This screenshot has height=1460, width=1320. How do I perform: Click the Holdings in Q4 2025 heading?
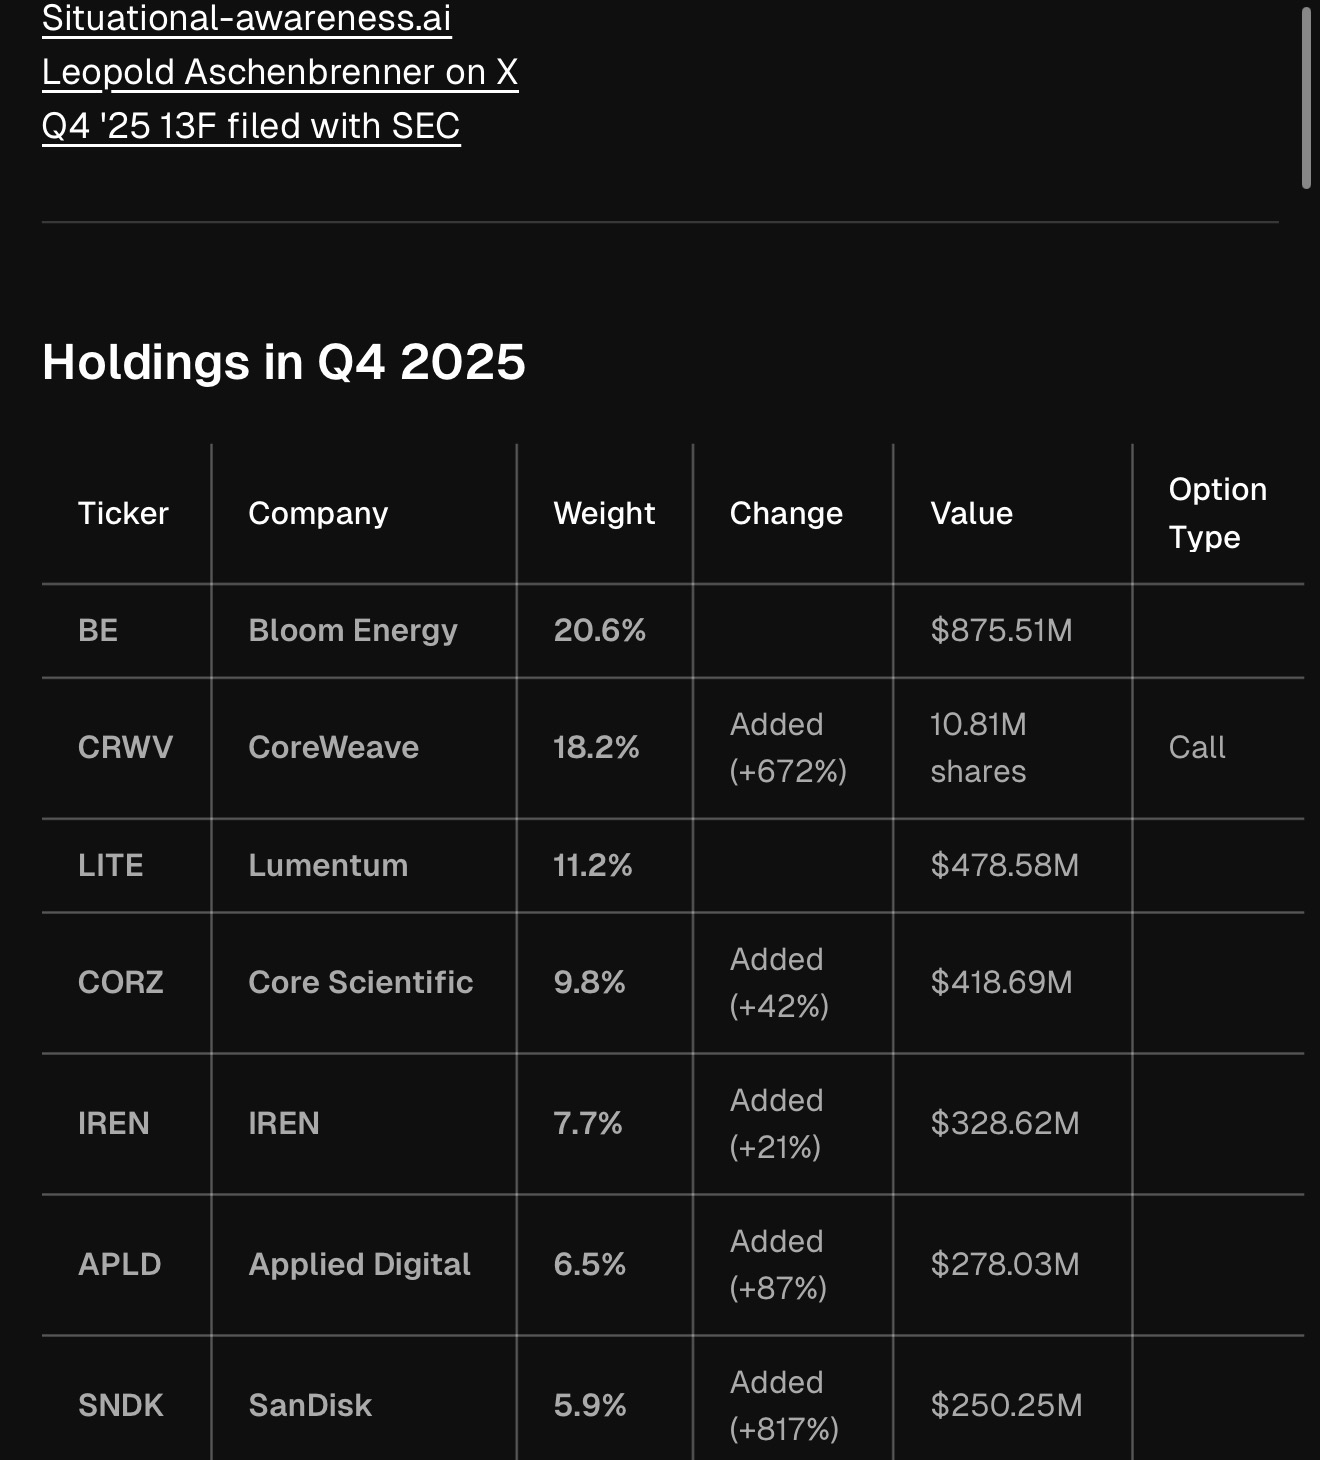pos(283,362)
